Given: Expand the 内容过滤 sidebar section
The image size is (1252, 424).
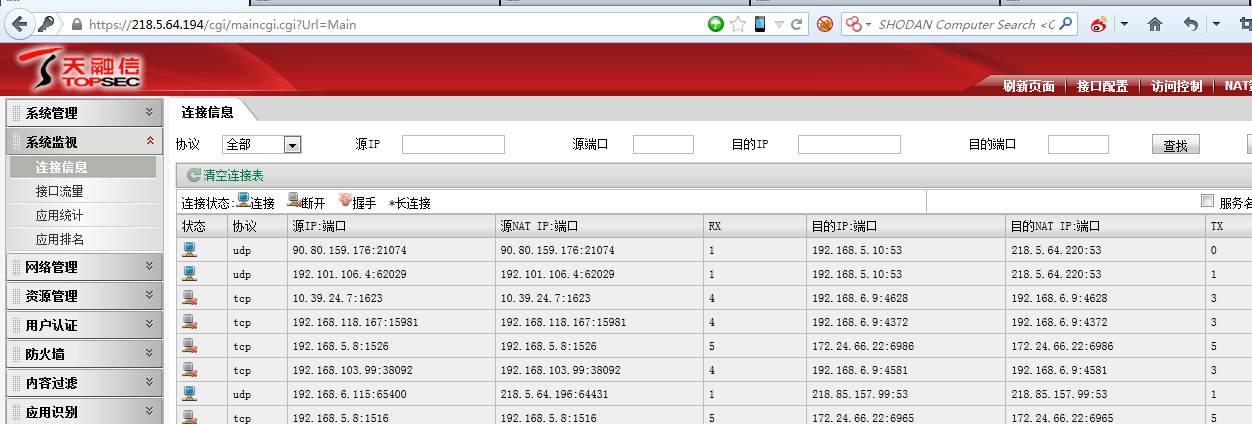Looking at the screenshot, I should coord(83,382).
